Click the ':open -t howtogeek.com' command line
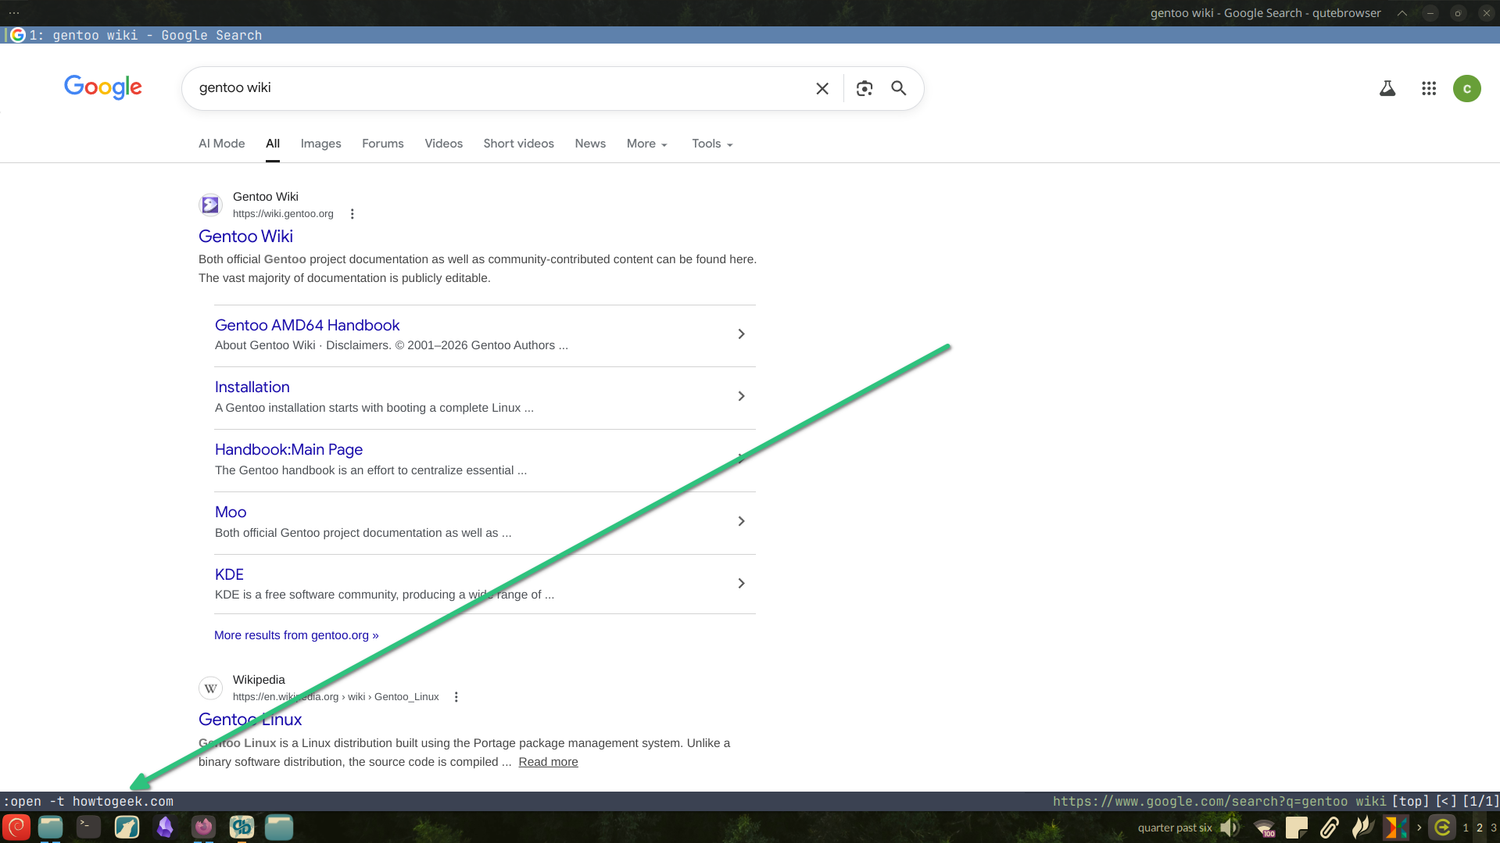 click(x=88, y=801)
